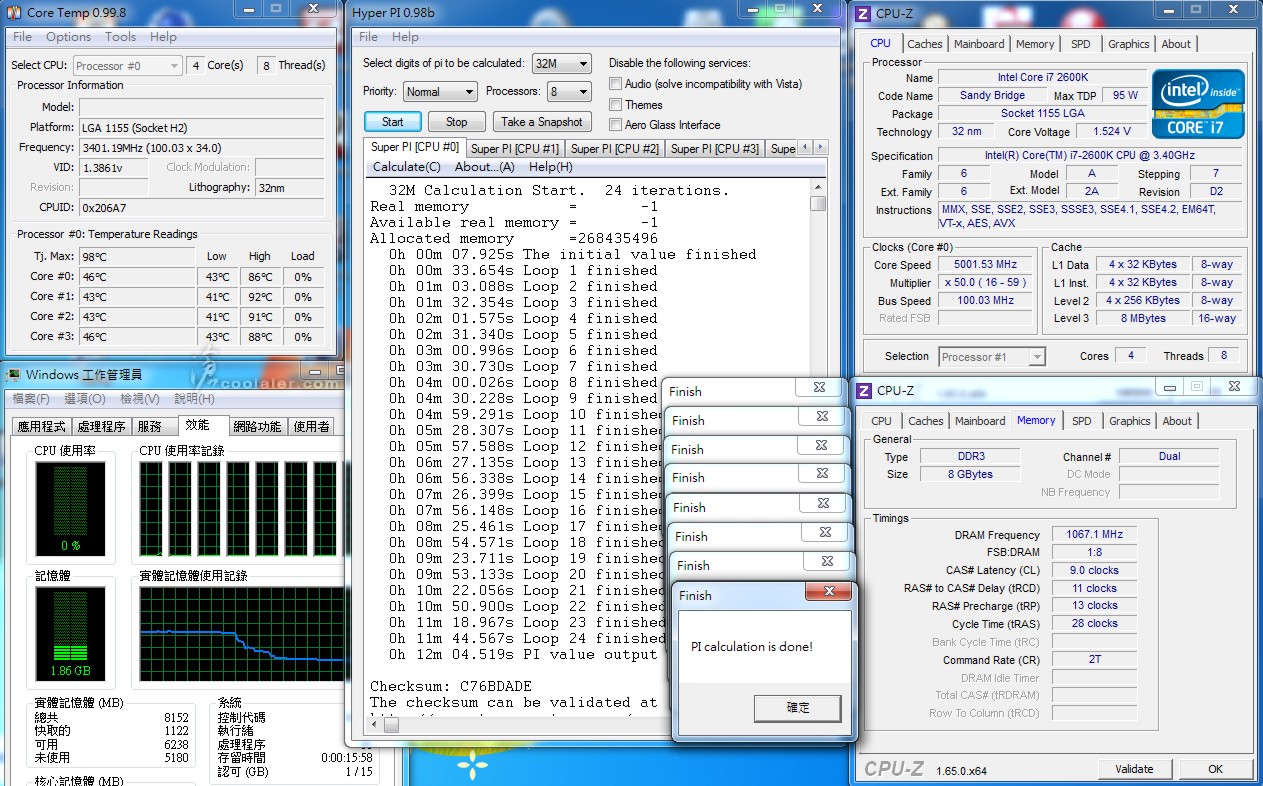
Task: Click Take a Snapshot button
Action: pos(542,122)
